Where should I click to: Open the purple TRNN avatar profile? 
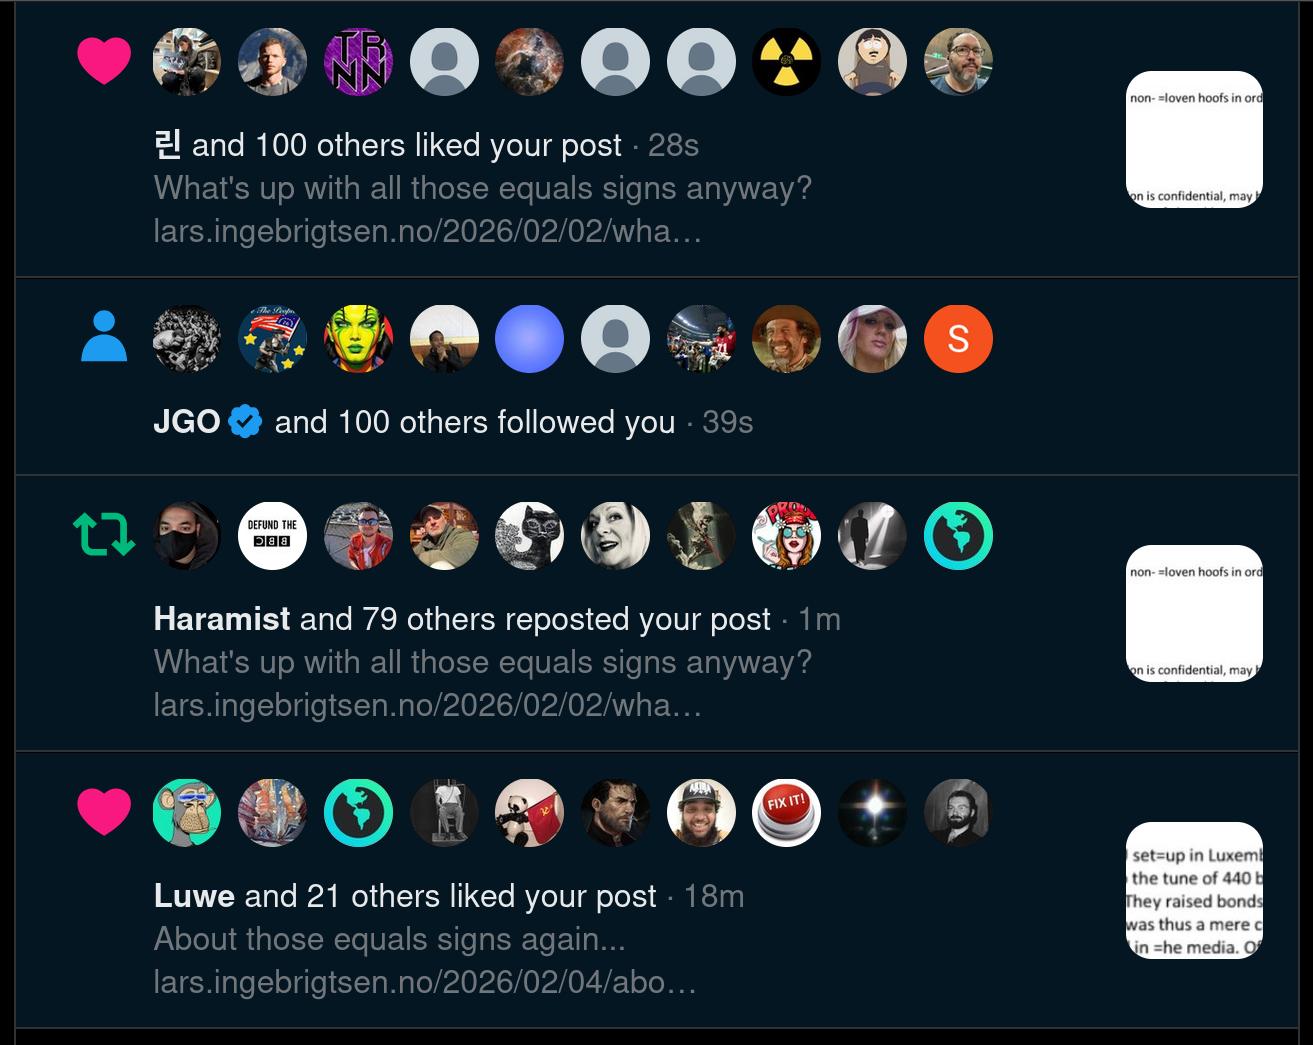[x=358, y=61]
